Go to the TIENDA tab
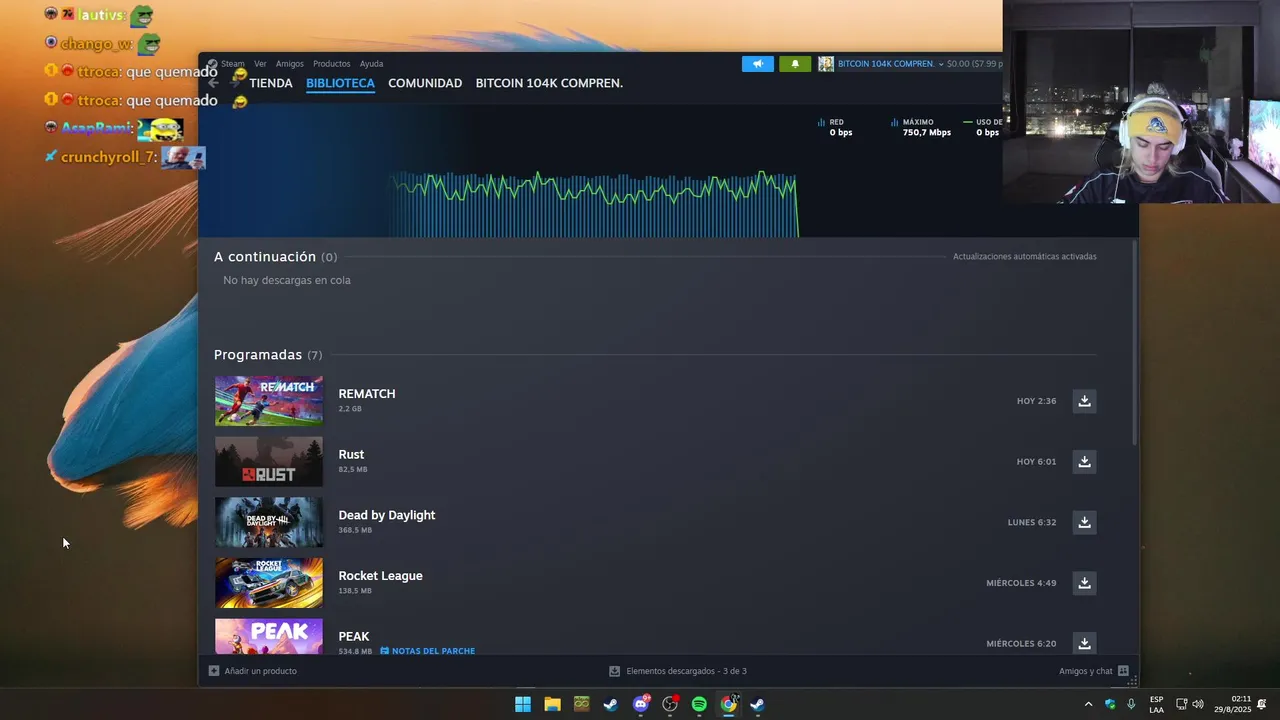Viewport: 1280px width, 720px height. tap(271, 83)
